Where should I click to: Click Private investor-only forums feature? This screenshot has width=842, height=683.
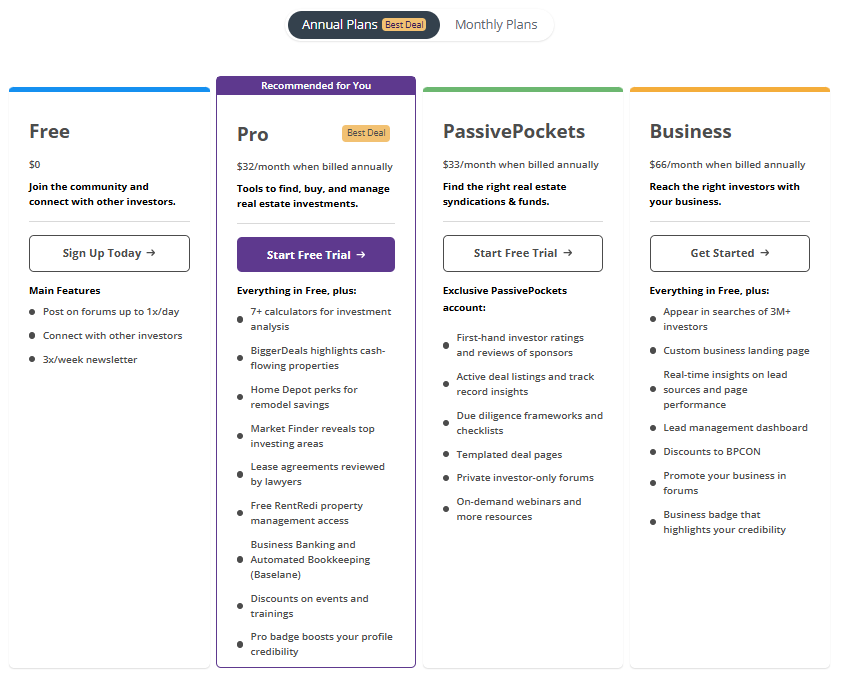tap(525, 478)
